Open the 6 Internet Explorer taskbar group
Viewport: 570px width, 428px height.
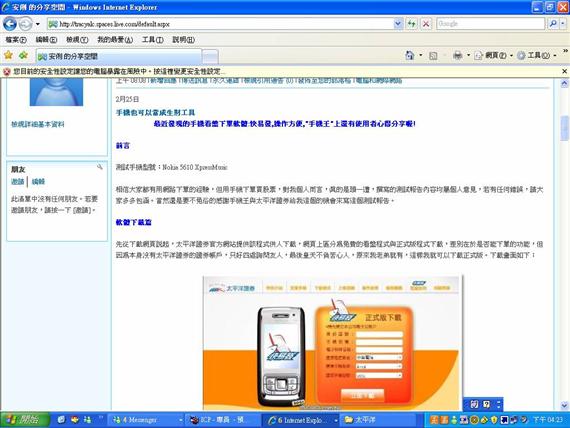pos(301,420)
